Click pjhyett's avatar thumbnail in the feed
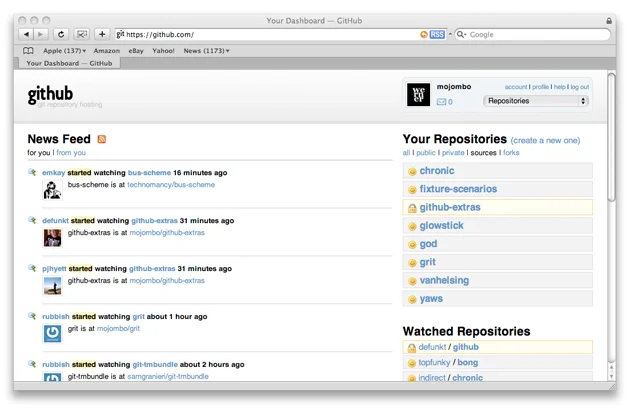Viewport: 630px width, 408px height. (53, 286)
